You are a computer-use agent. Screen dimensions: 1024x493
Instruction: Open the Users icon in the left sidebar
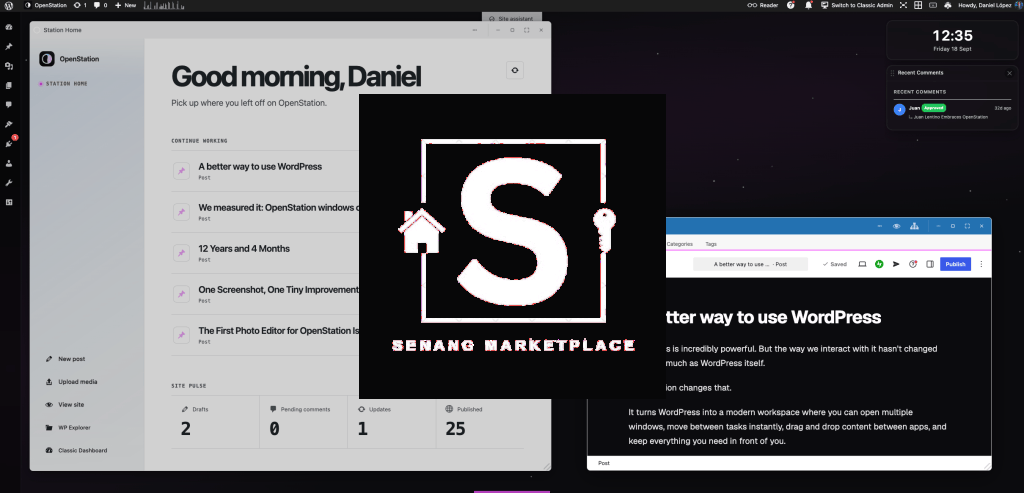point(9,163)
